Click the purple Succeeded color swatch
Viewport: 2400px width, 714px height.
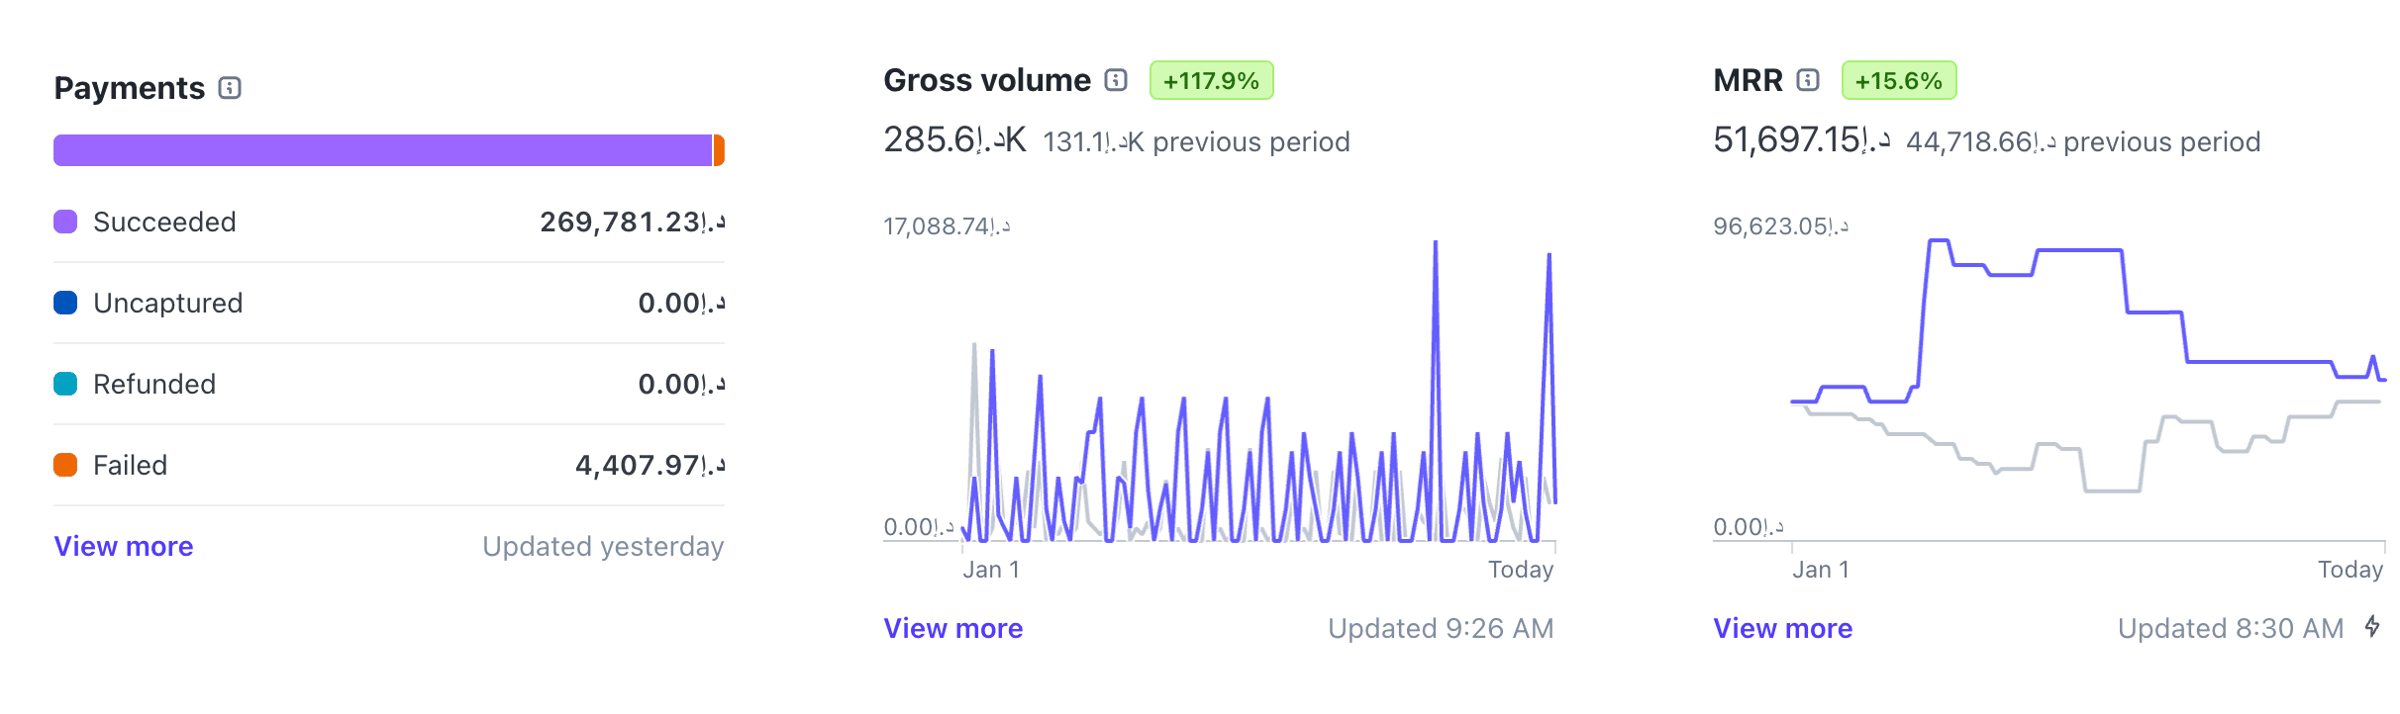click(x=66, y=222)
